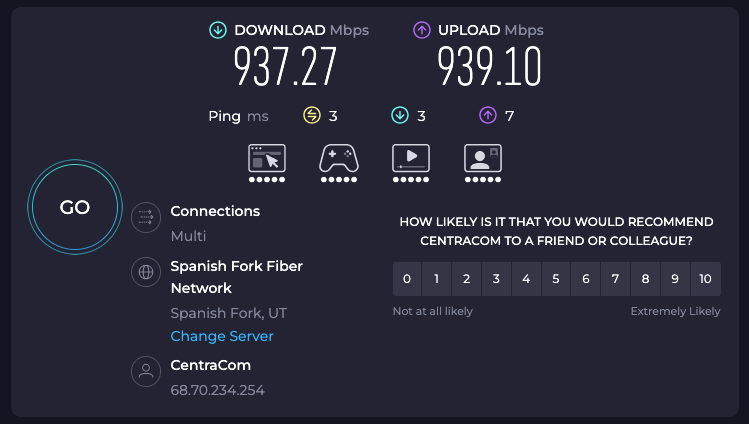The width and height of the screenshot is (749, 424).
Task: Click the Multi connections setting
Action: pyautogui.click(x=188, y=236)
